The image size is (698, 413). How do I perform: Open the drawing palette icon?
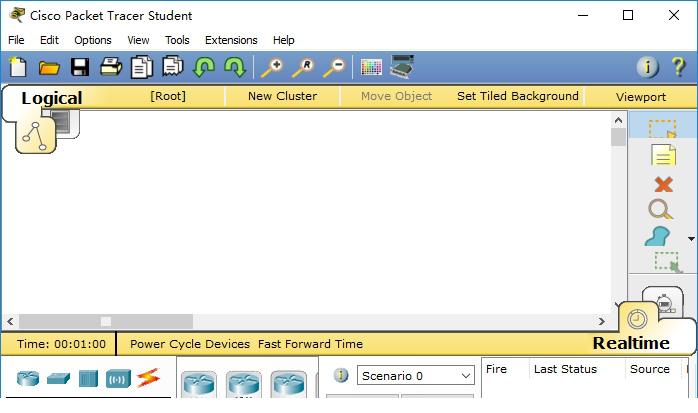click(371, 68)
